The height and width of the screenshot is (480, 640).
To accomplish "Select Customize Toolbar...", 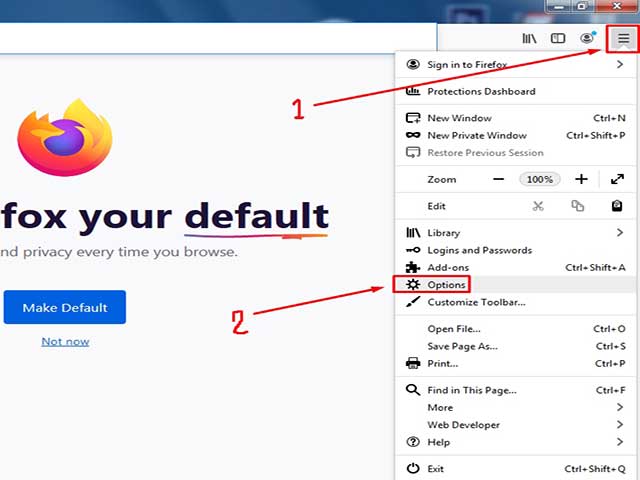I will [x=515, y=302].
